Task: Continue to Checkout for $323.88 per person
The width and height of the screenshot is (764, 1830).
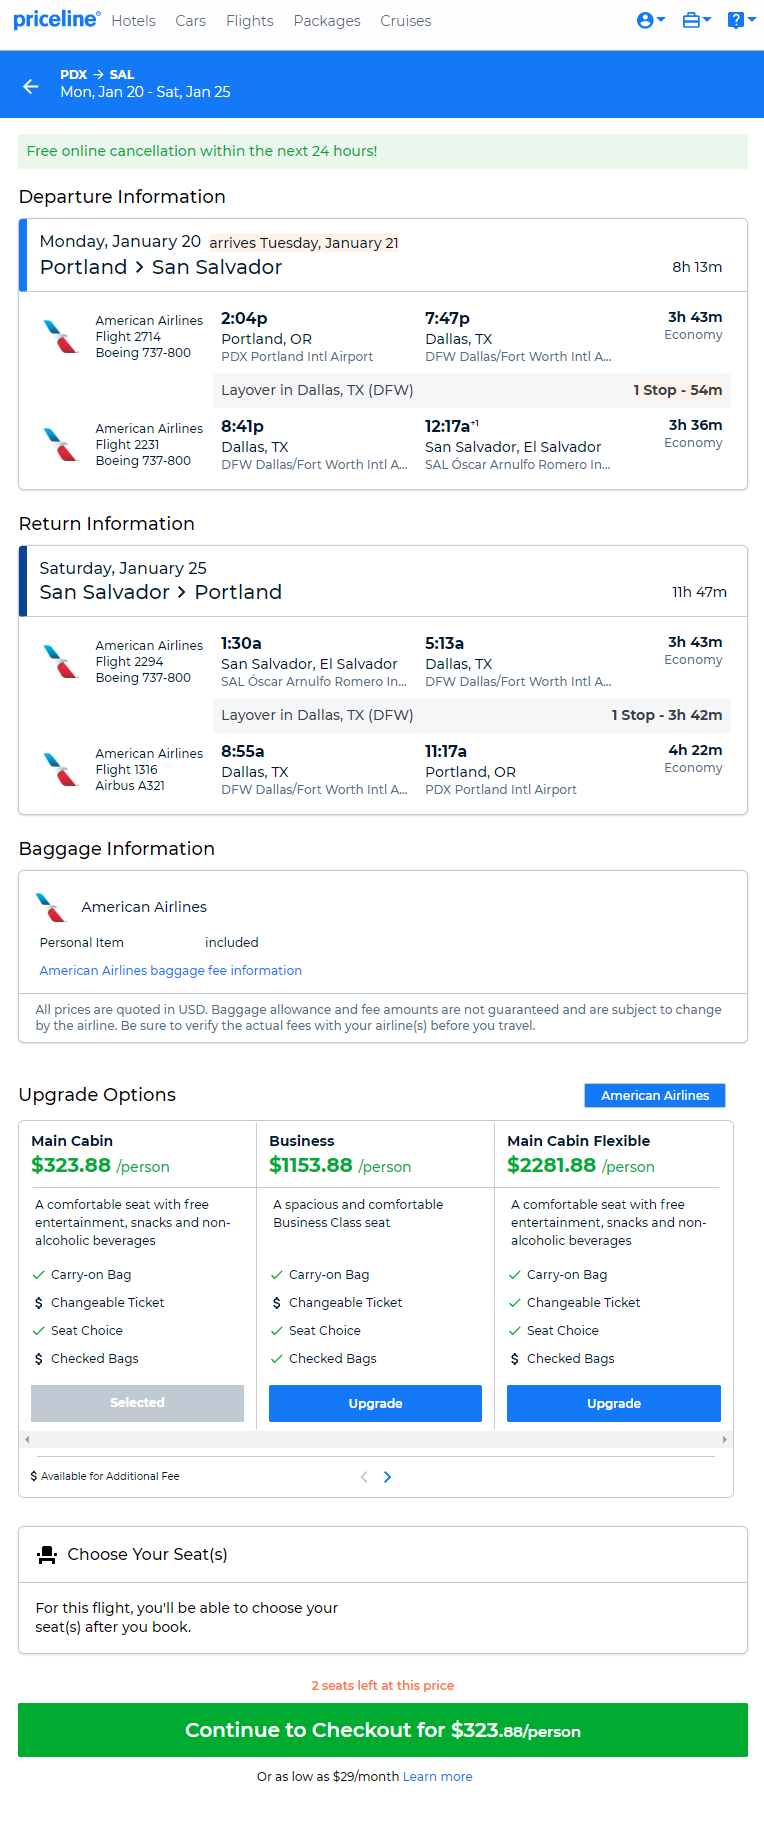Action: pyautogui.click(x=383, y=1730)
